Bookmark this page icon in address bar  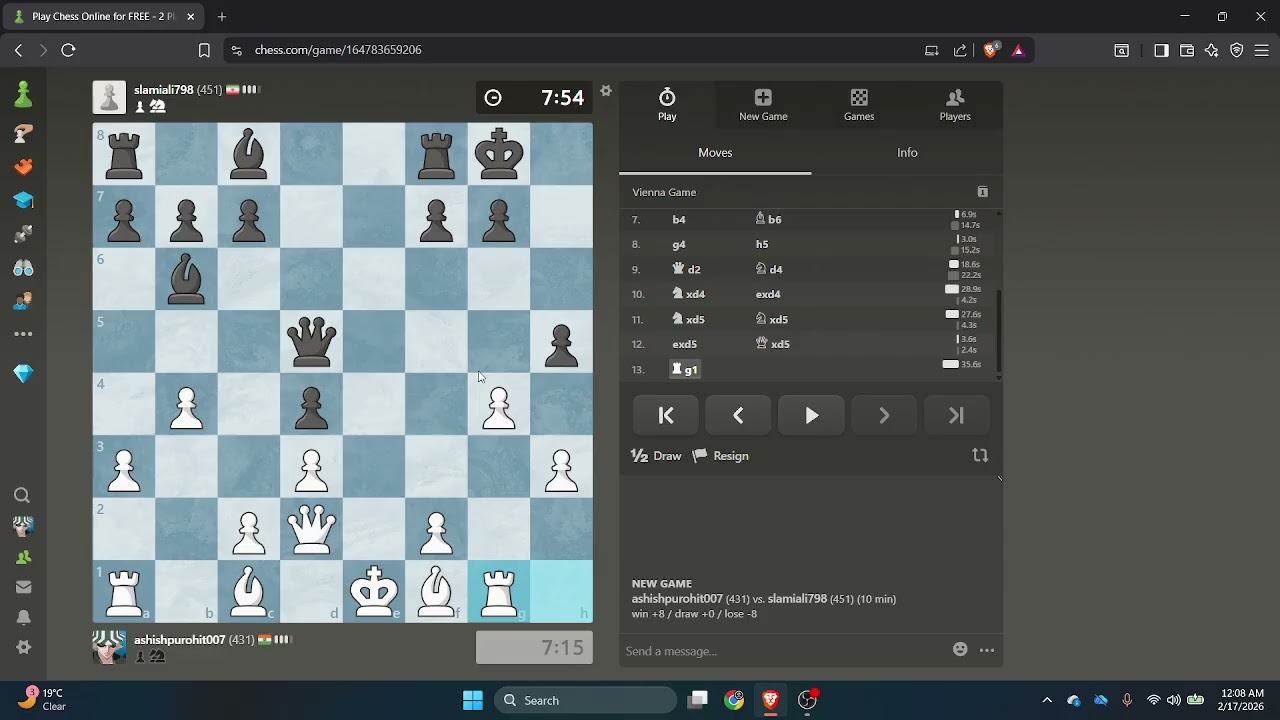[x=204, y=50]
